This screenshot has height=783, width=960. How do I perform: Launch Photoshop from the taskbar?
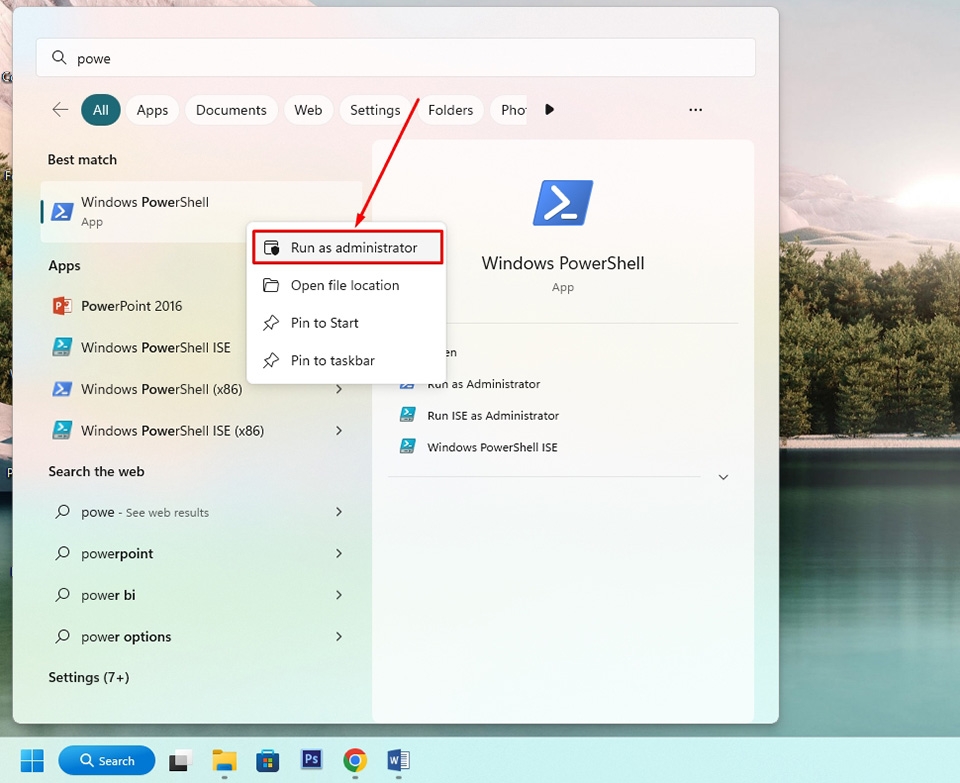click(x=311, y=759)
